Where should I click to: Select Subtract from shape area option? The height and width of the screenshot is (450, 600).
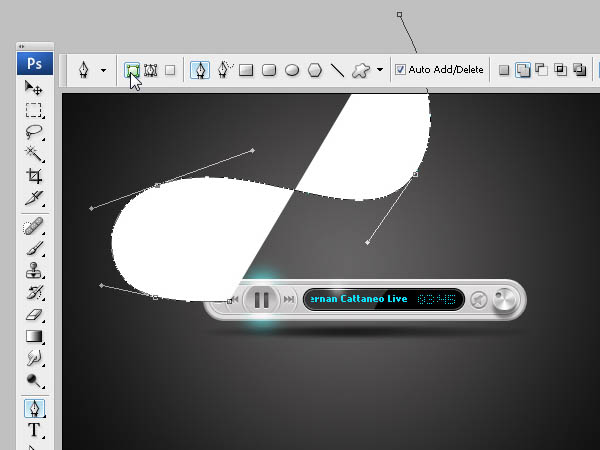541,70
